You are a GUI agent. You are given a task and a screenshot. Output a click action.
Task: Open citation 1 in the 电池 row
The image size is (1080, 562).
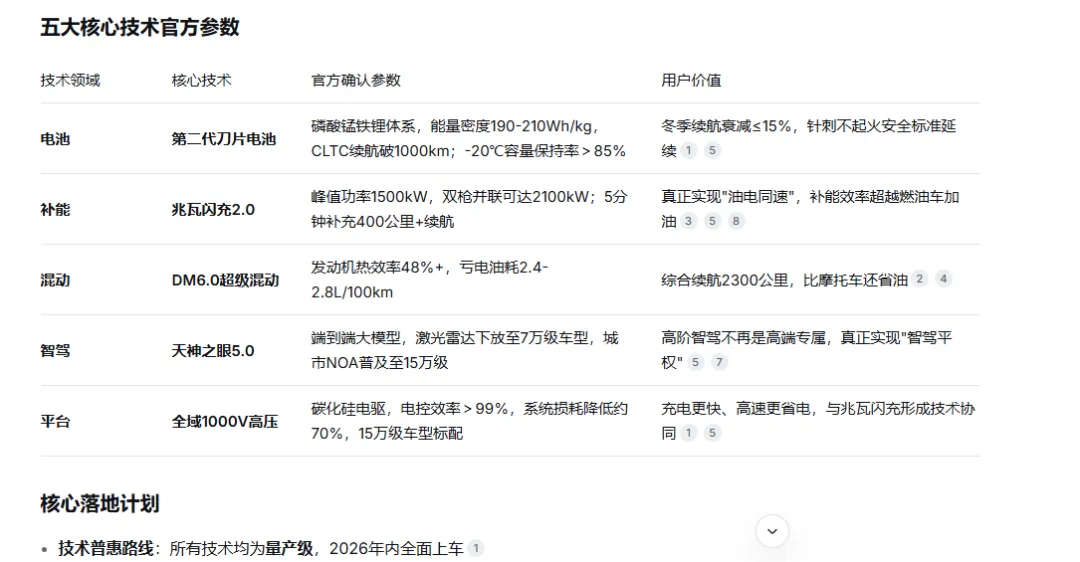click(689, 150)
